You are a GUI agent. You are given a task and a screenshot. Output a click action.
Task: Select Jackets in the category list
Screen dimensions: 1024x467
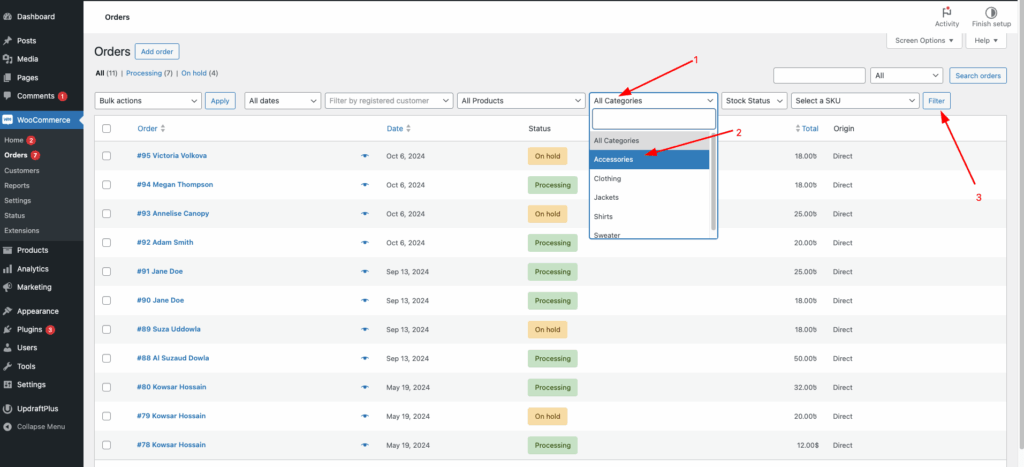[x=649, y=197]
